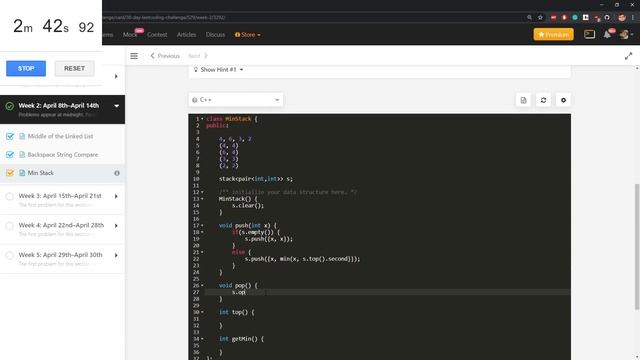Click the browser zoom magnifier icon
The height and width of the screenshot is (360, 640).
coord(529,18)
